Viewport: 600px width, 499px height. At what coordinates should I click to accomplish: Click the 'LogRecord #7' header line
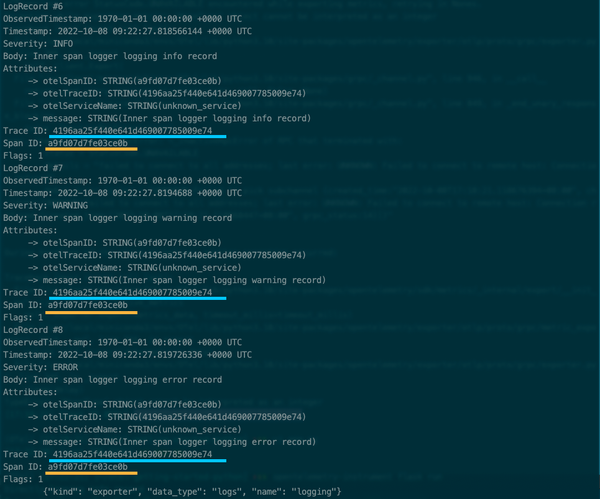tap(33, 168)
